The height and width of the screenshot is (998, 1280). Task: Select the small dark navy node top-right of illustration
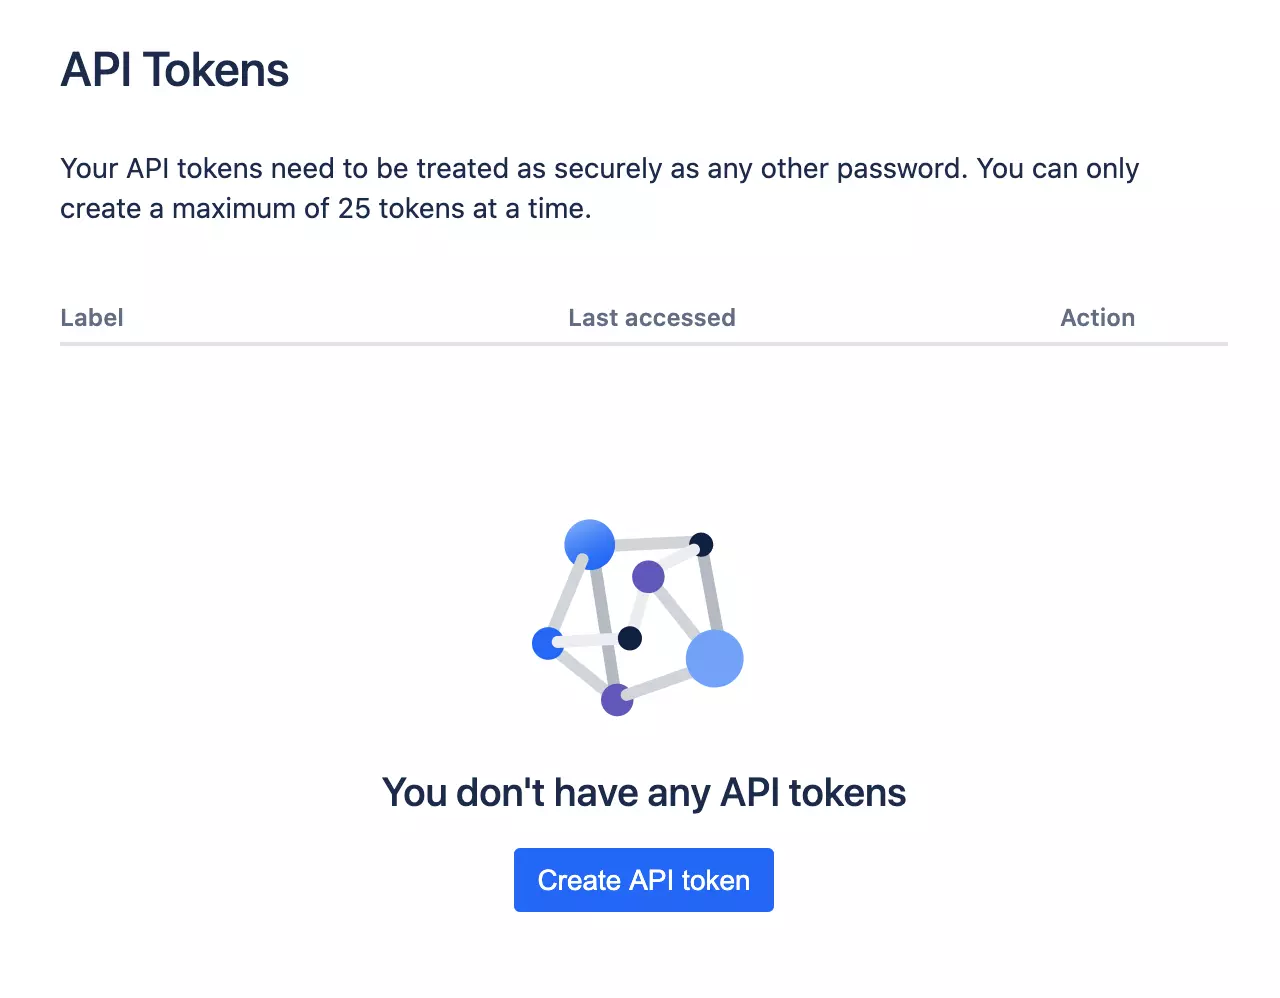(701, 544)
